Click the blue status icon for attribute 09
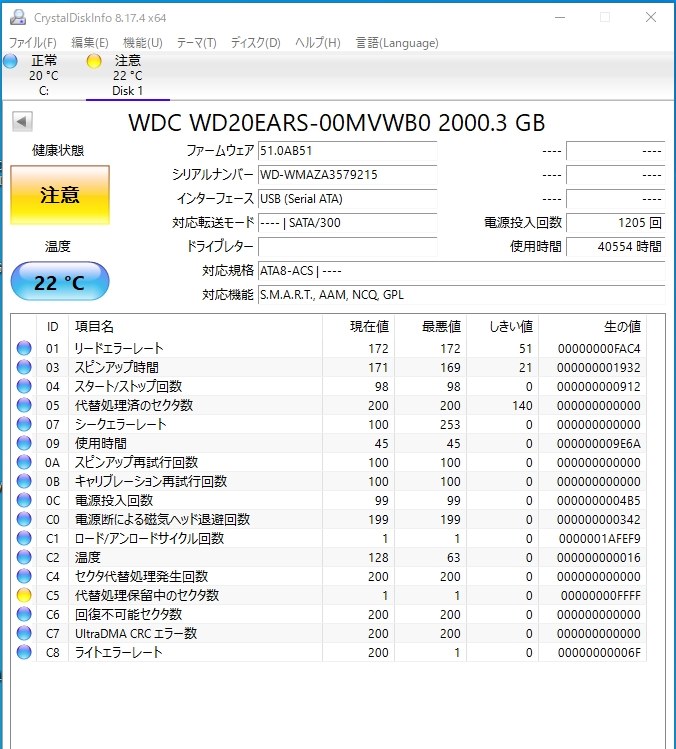This screenshot has width=676, height=749. point(24,443)
